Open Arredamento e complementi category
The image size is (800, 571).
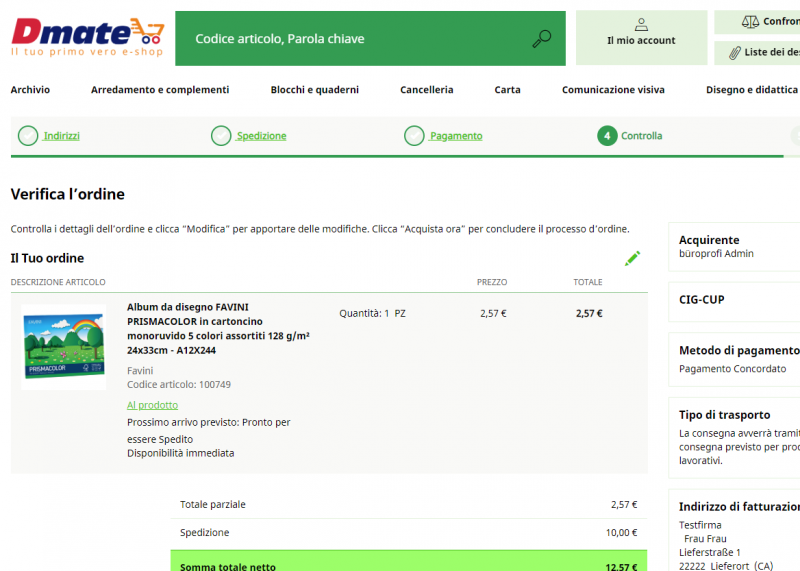pyautogui.click(x=160, y=90)
